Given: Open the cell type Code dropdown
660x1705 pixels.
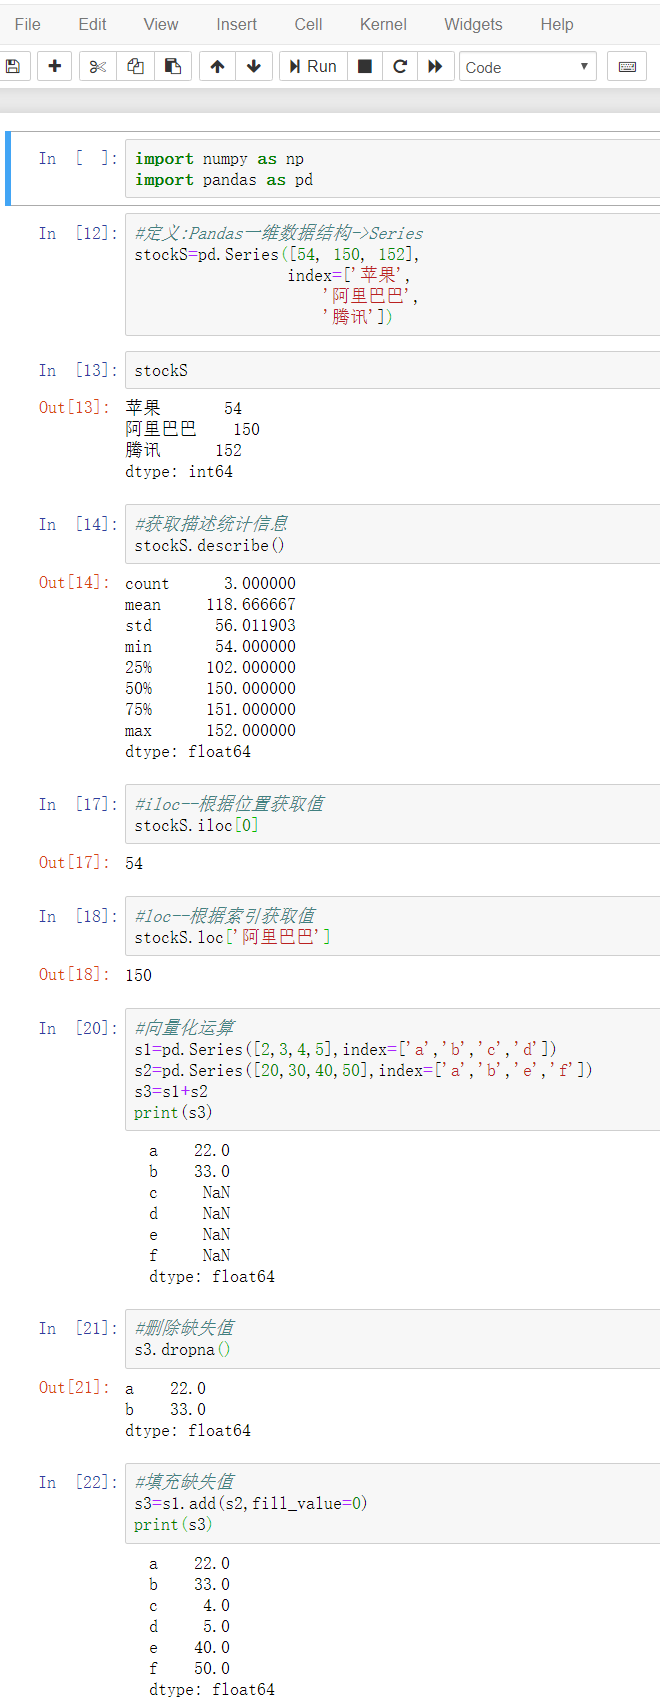Looking at the screenshot, I should [528, 67].
